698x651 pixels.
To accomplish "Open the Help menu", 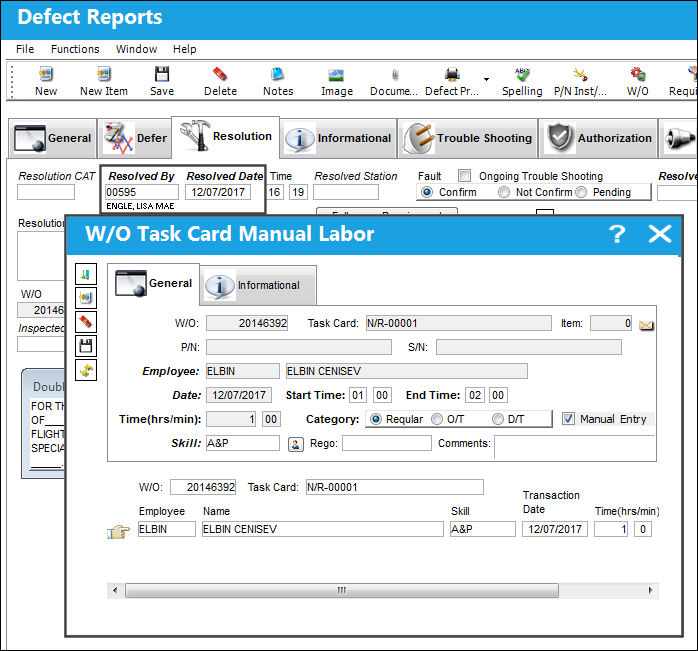I will click(184, 49).
